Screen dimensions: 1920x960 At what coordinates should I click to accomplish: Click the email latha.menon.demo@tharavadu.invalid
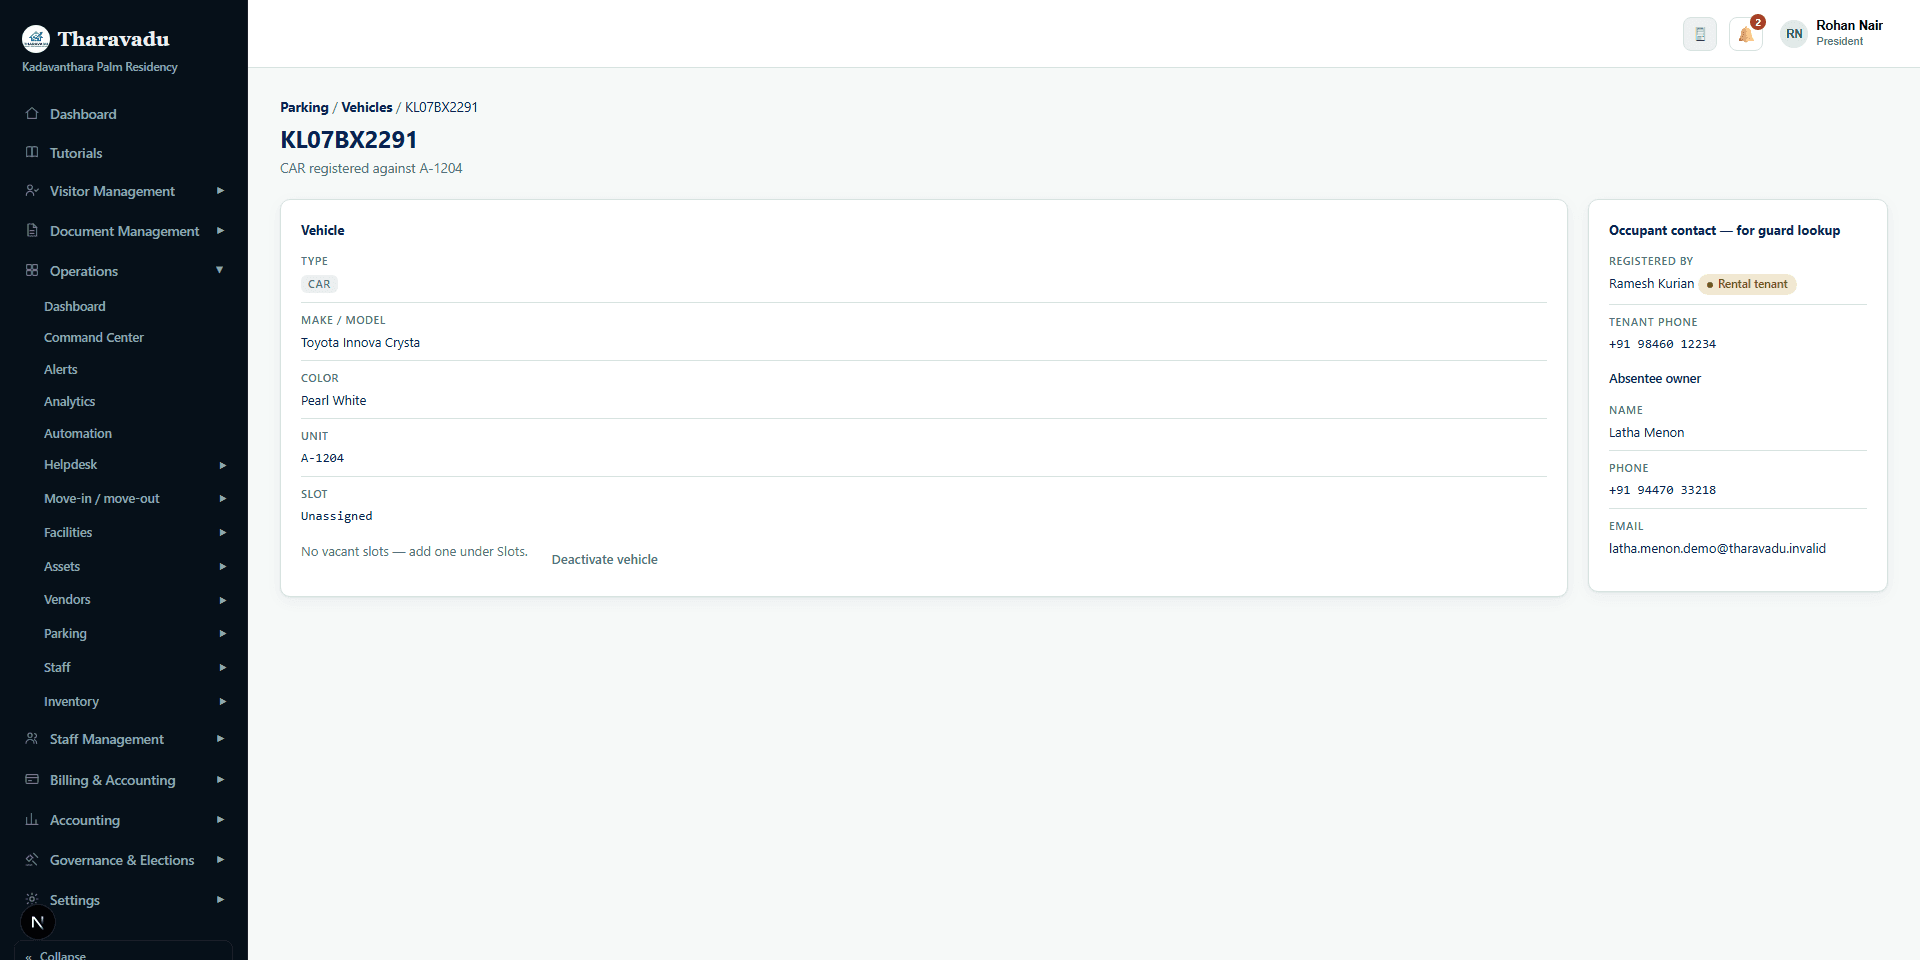coord(1717,548)
